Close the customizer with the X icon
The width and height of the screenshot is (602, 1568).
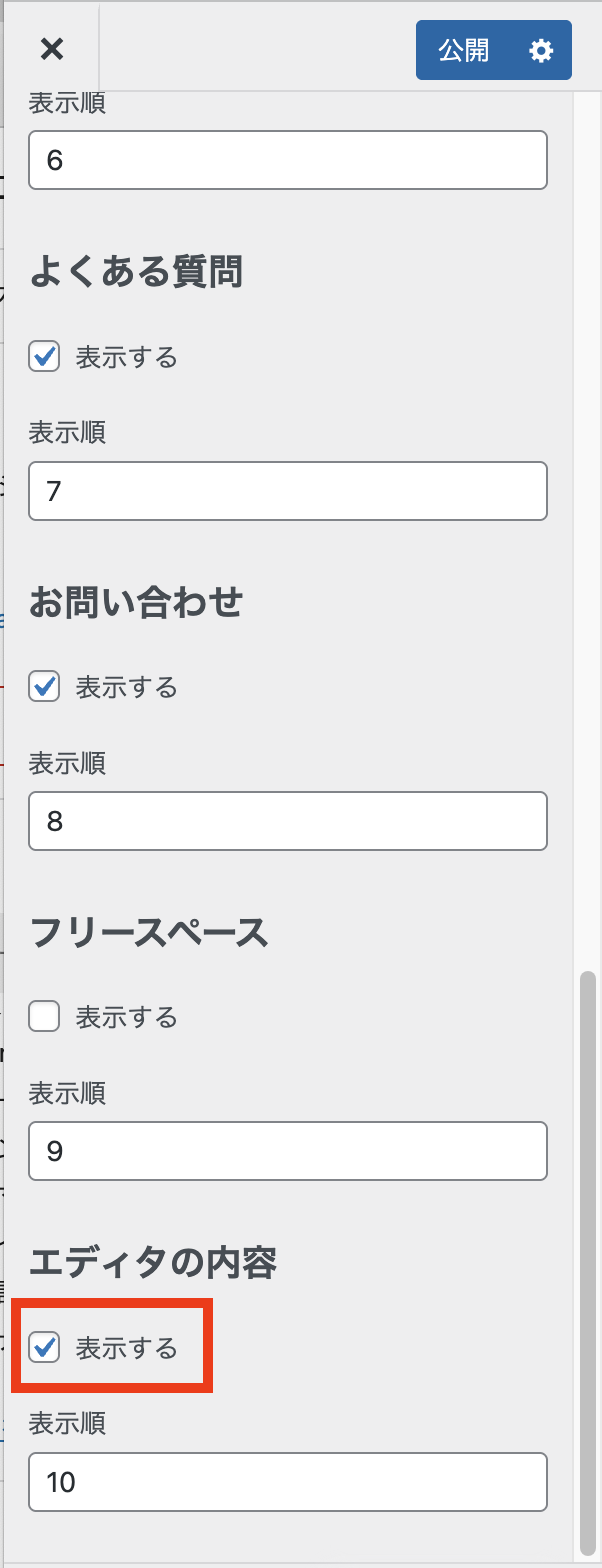point(51,49)
